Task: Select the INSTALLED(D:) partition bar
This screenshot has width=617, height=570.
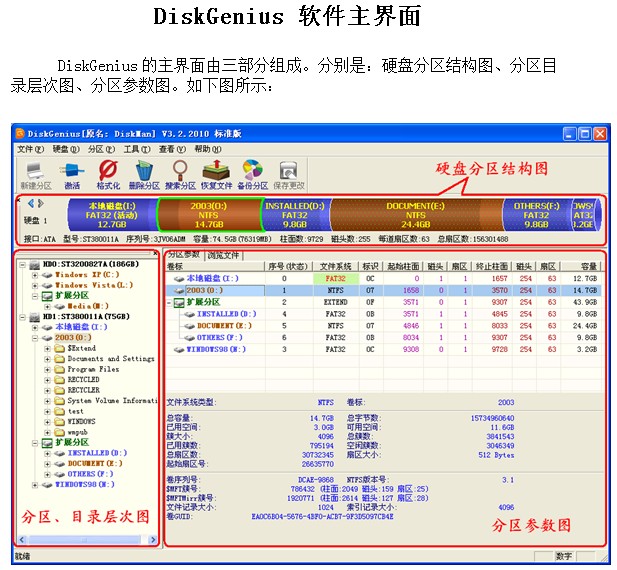Action: click(x=296, y=215)
